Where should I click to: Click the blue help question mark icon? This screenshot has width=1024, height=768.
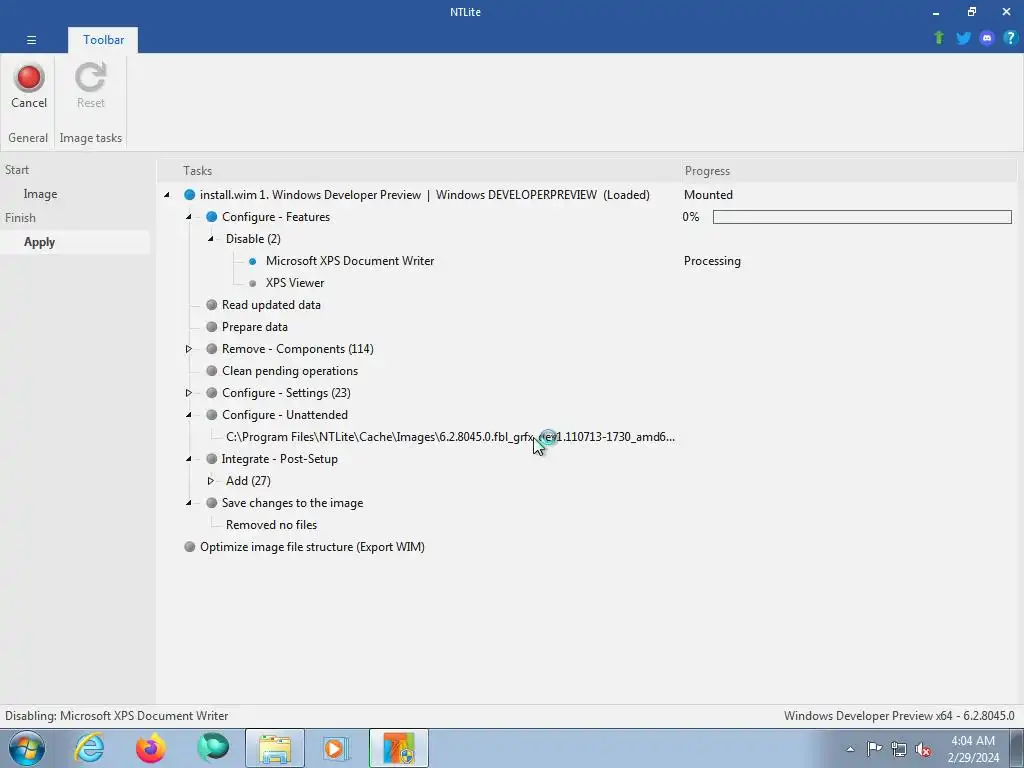coord(1010,38)
